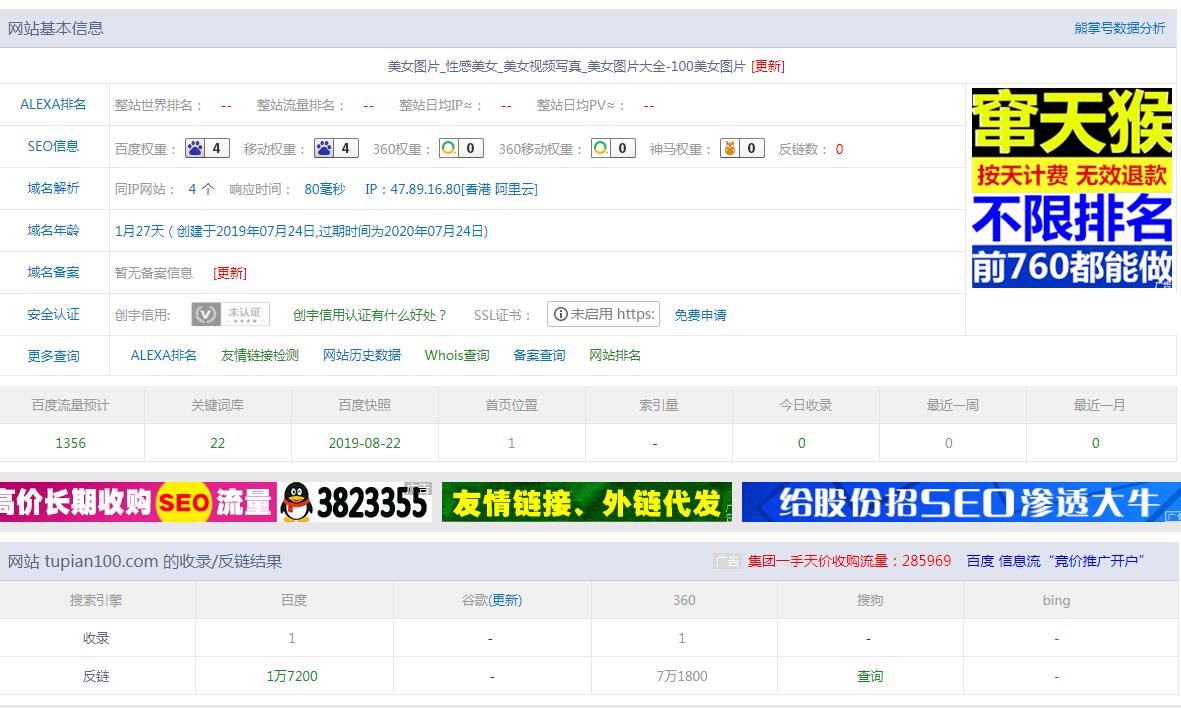Screen dimensions: 1181x708
Task: Click the same-IP sites count 4 个
Action: point(201,189)
